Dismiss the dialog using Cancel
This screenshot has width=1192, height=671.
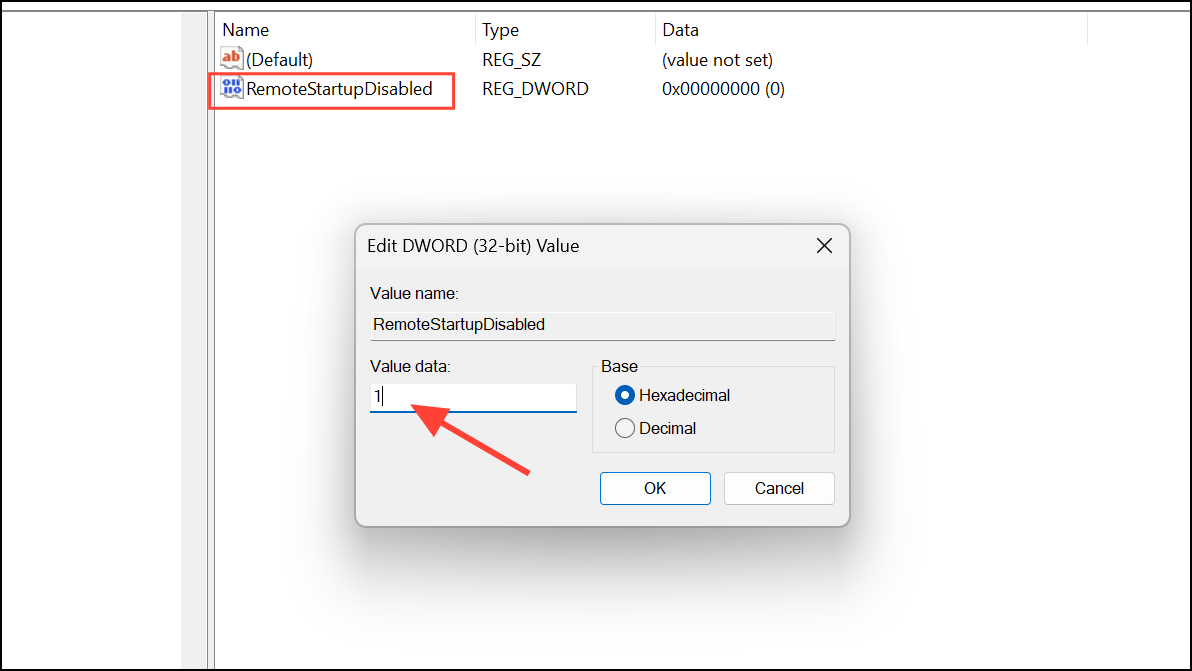click(779, 488)
